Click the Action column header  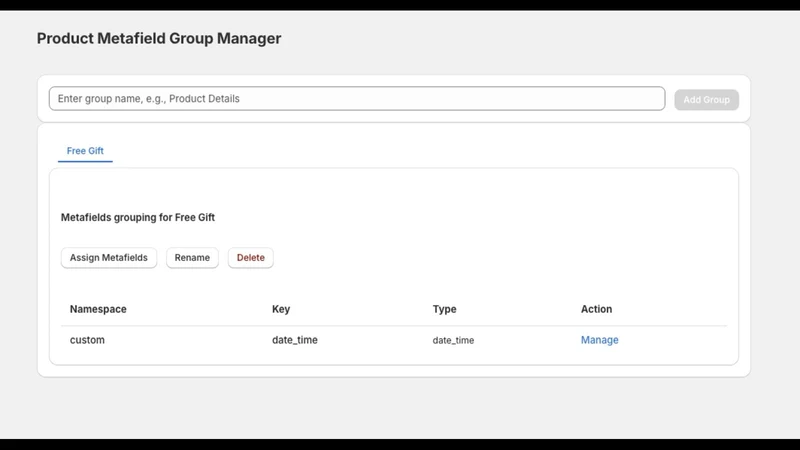596,309
